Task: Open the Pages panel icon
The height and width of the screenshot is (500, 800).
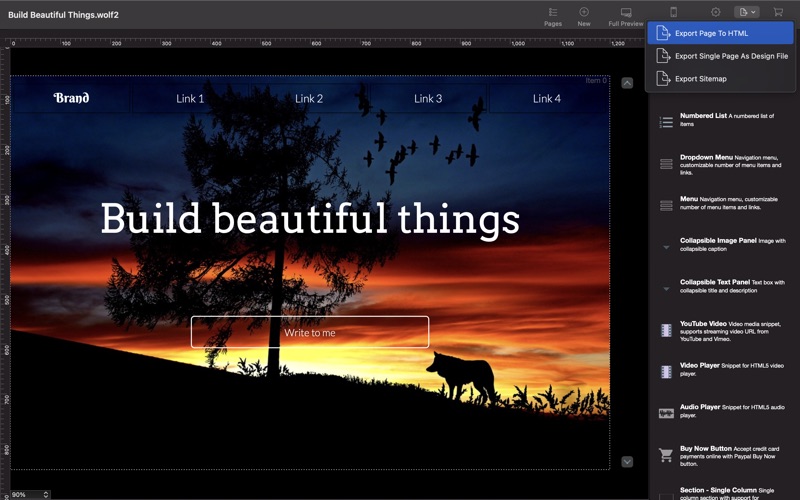Action: 553,12
